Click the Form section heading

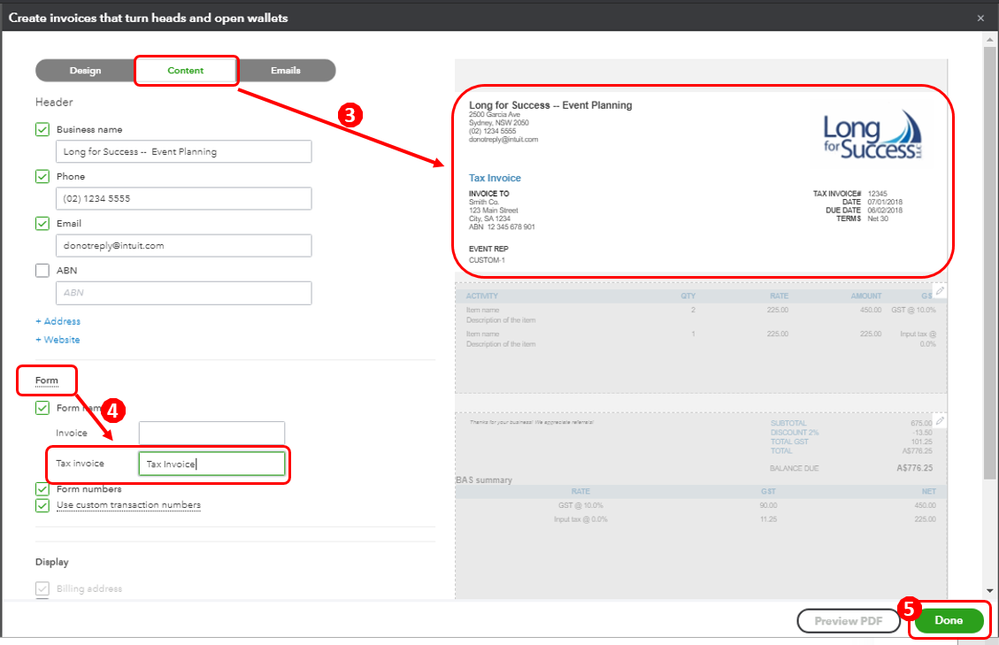point(47,380)
